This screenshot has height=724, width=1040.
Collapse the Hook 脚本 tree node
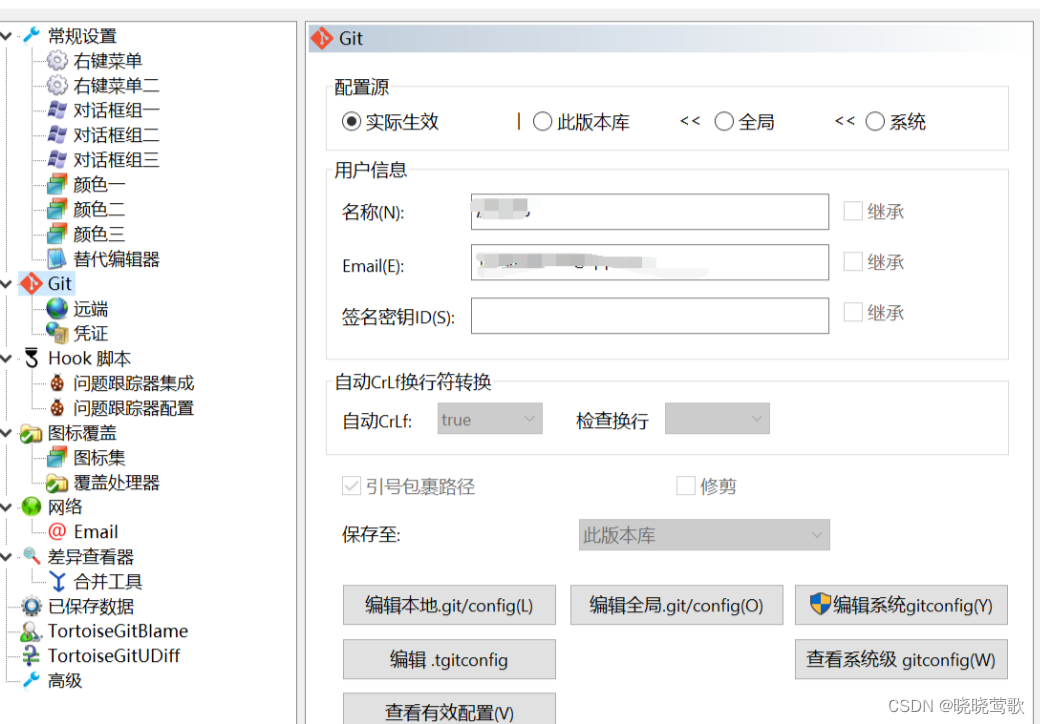[6, 359]
